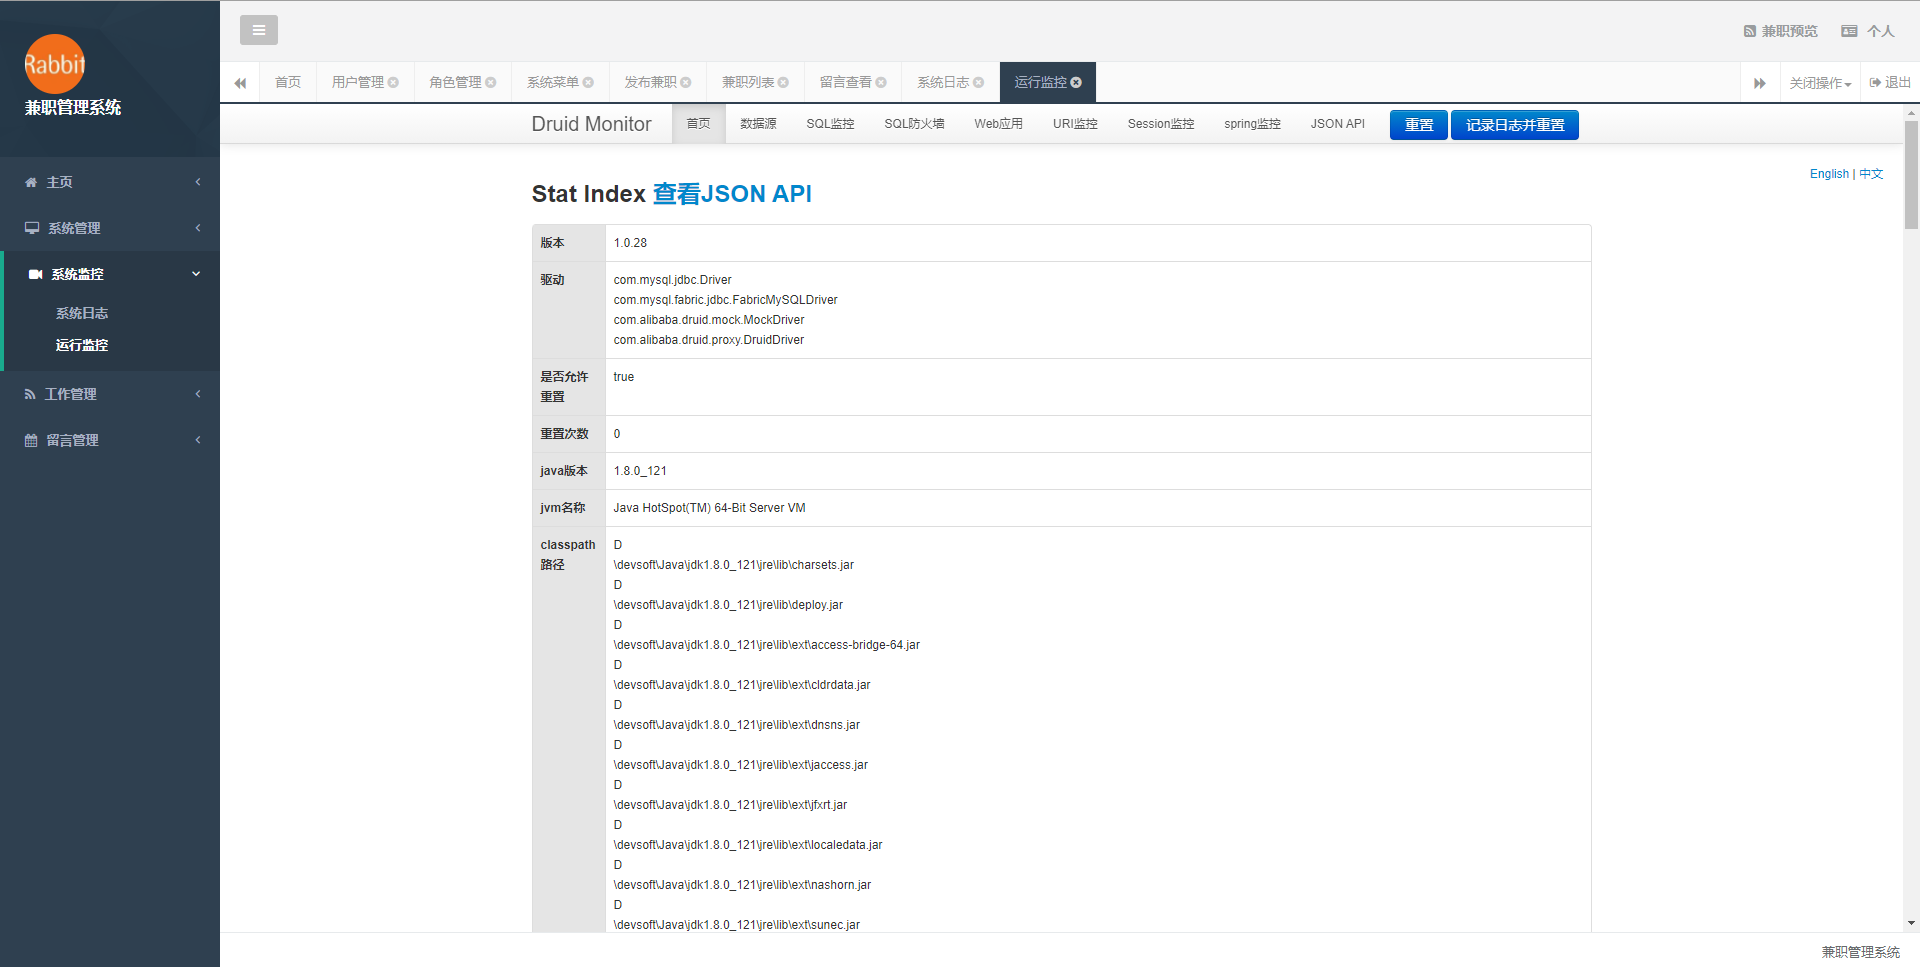Viewport: 1920px width, 967px height.
Task: Expand the 留言管理 sidebar menu chevron
Action: tap(198, 440)
